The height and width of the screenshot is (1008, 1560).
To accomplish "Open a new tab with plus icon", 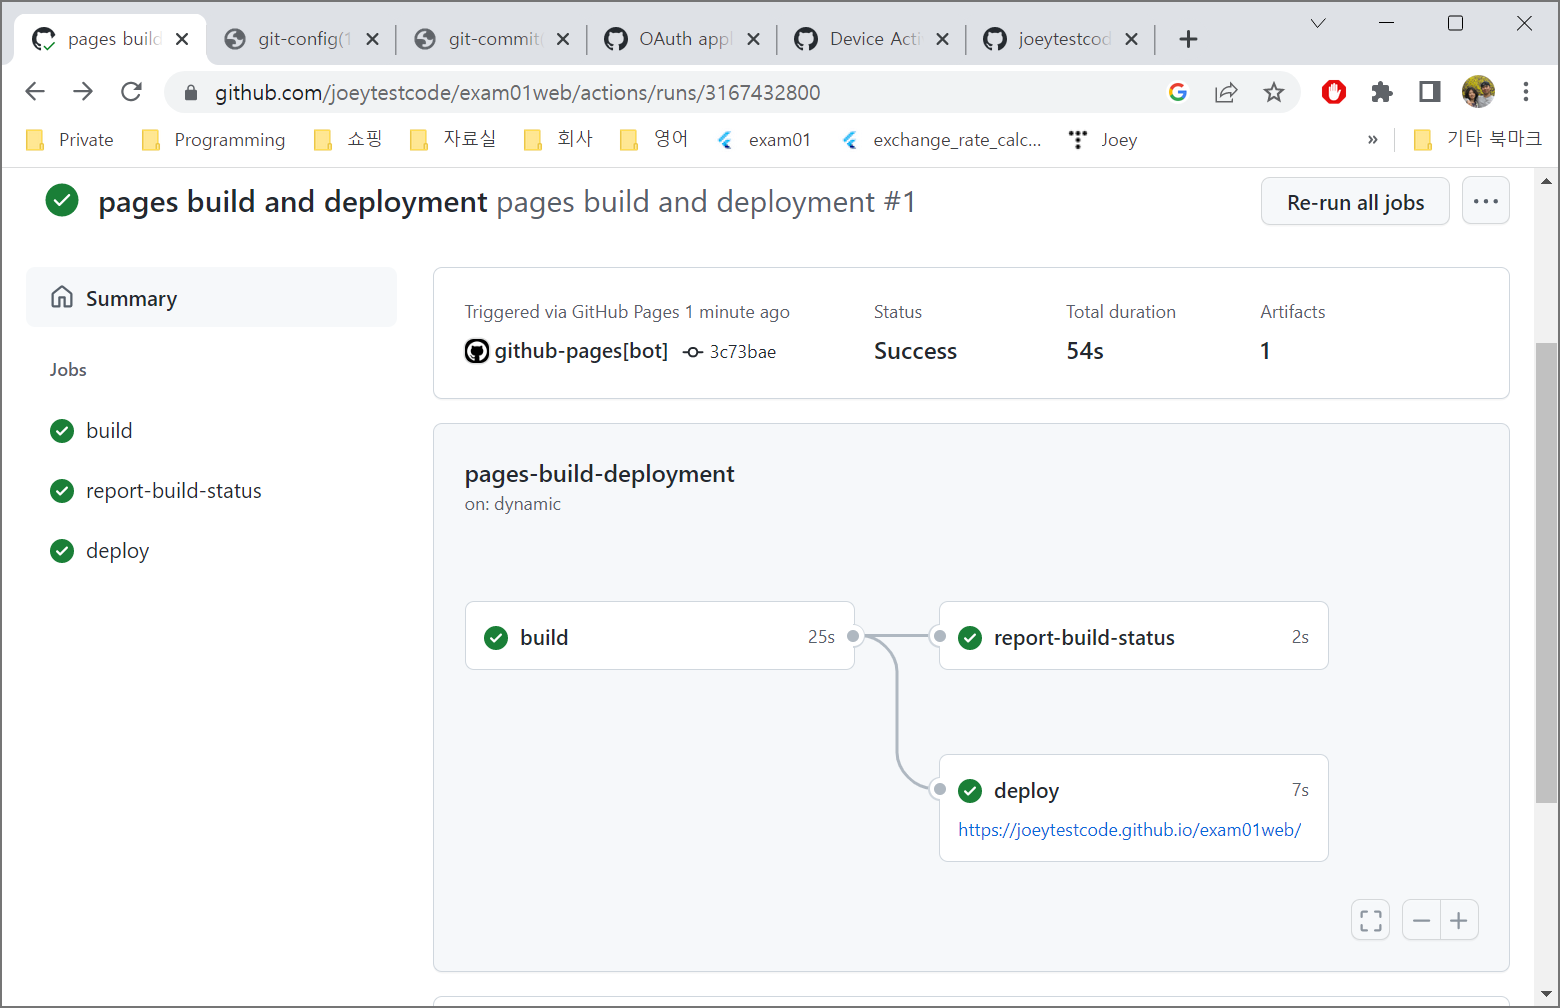I will (x=1188, y=39).
